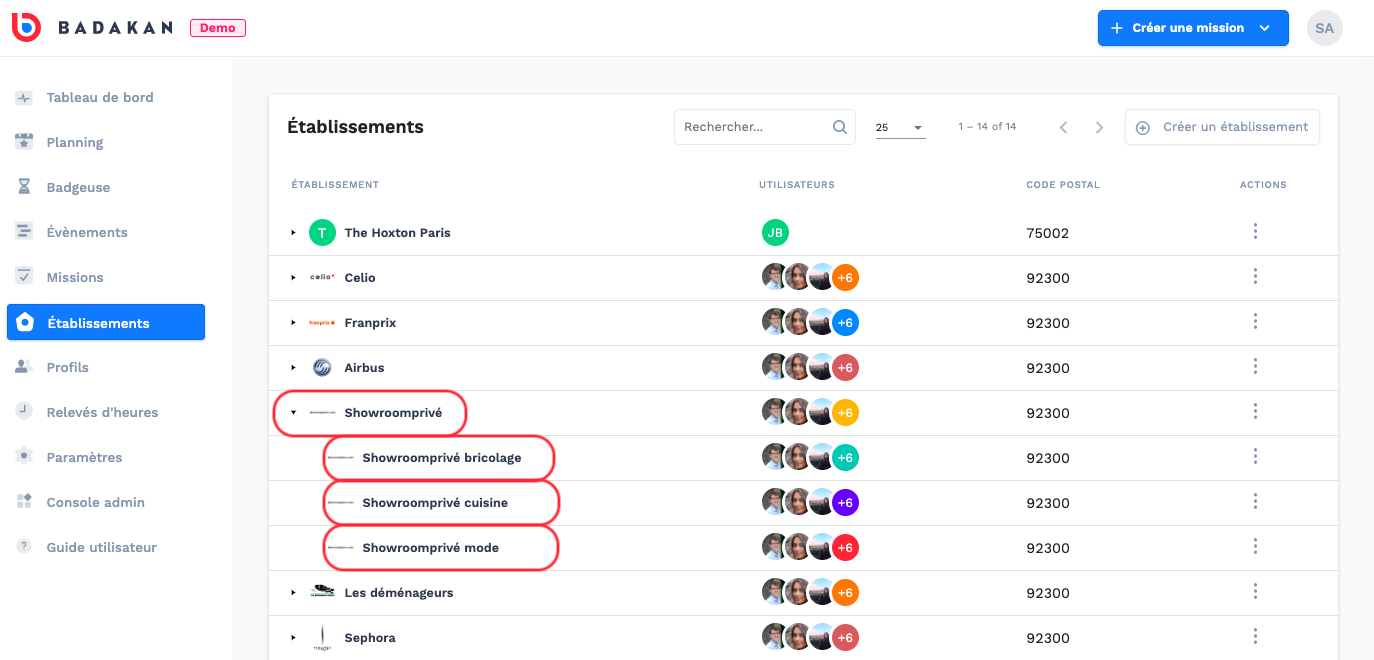Screen dimensions: 1374x660
Task: Click the Créer une mission button
Action: [x=1193, y=28]
